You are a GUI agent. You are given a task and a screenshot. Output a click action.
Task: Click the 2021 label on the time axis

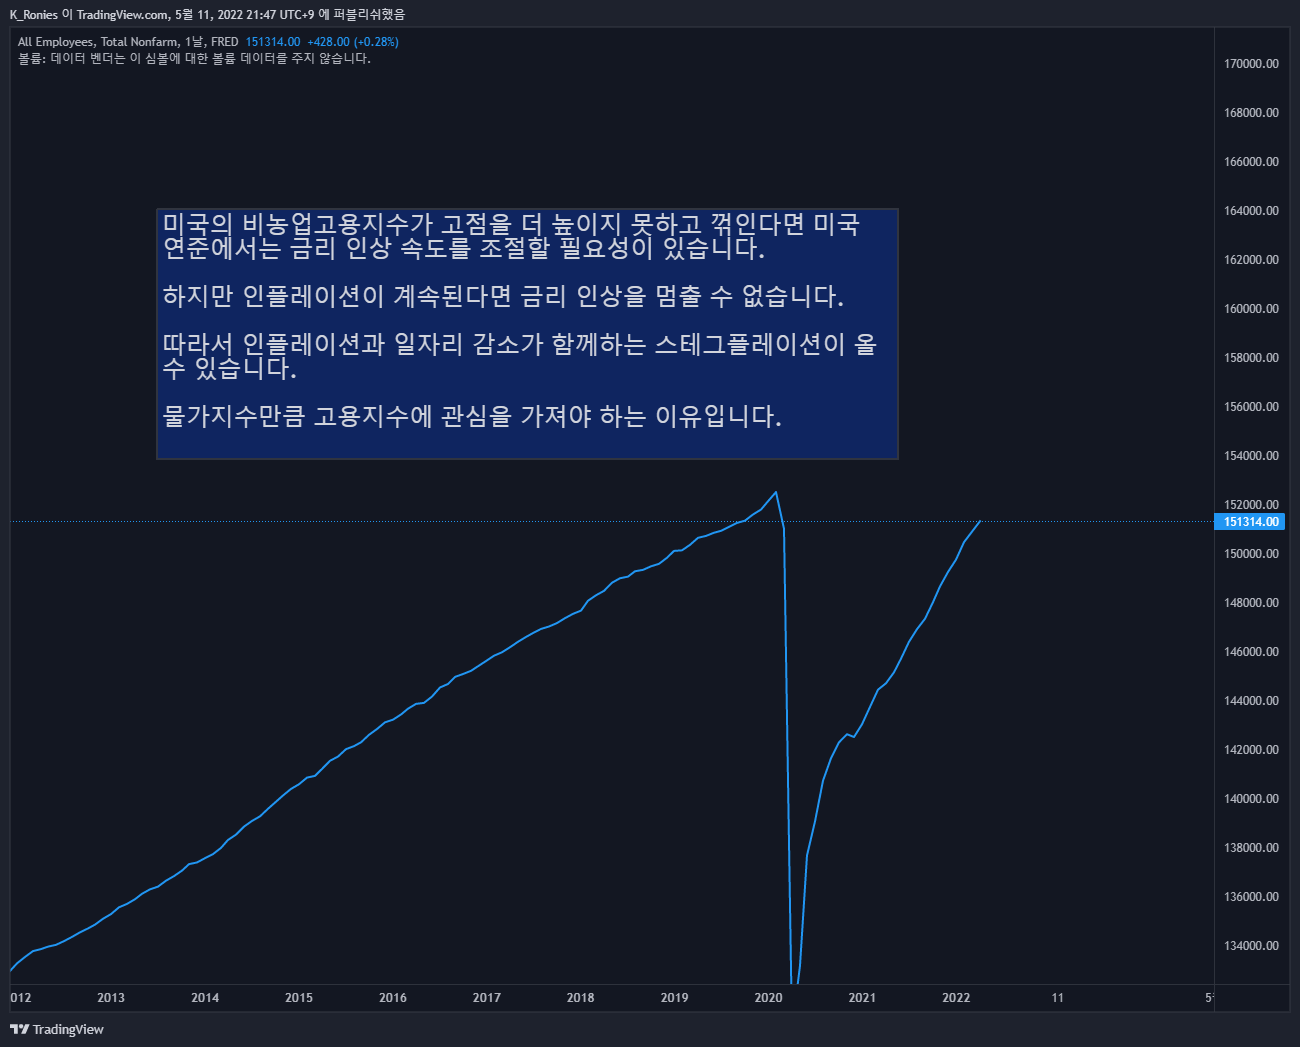(862, 998)
